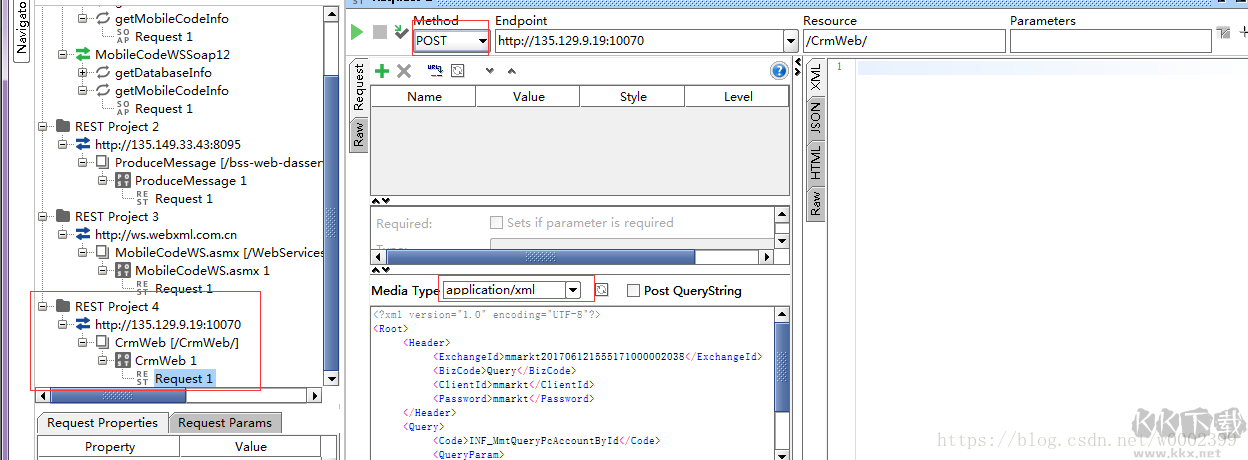Select ProduceMessage 1 in the project tree
Image resolution: width=1248 pixels, height=460 pixels.
pos(190,180)
